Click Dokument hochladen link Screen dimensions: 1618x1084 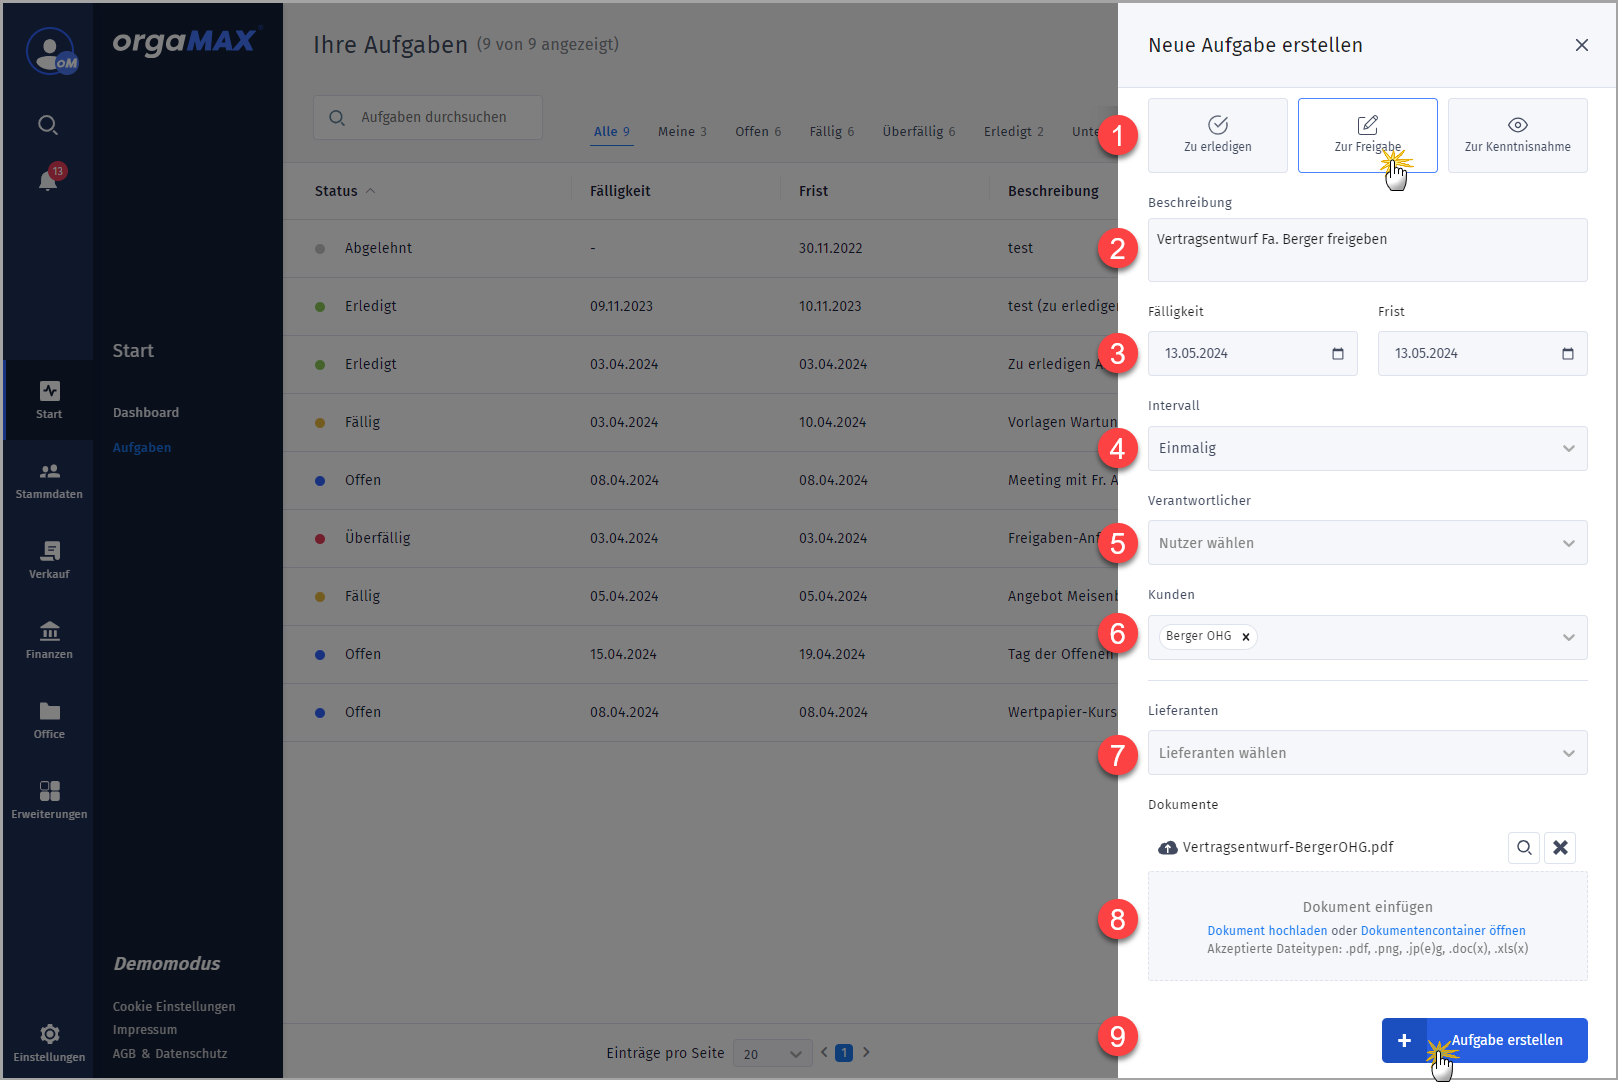tap(1267, 930)
